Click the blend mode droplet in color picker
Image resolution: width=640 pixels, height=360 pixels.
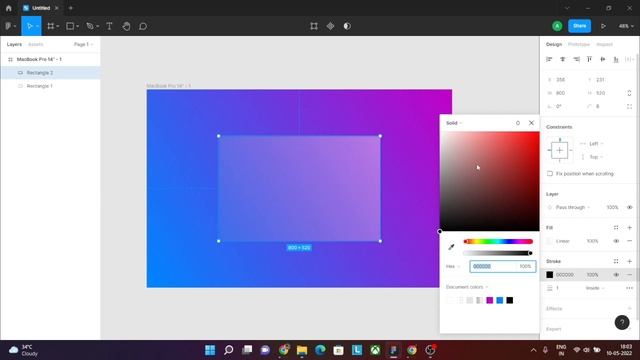(518, 123)
